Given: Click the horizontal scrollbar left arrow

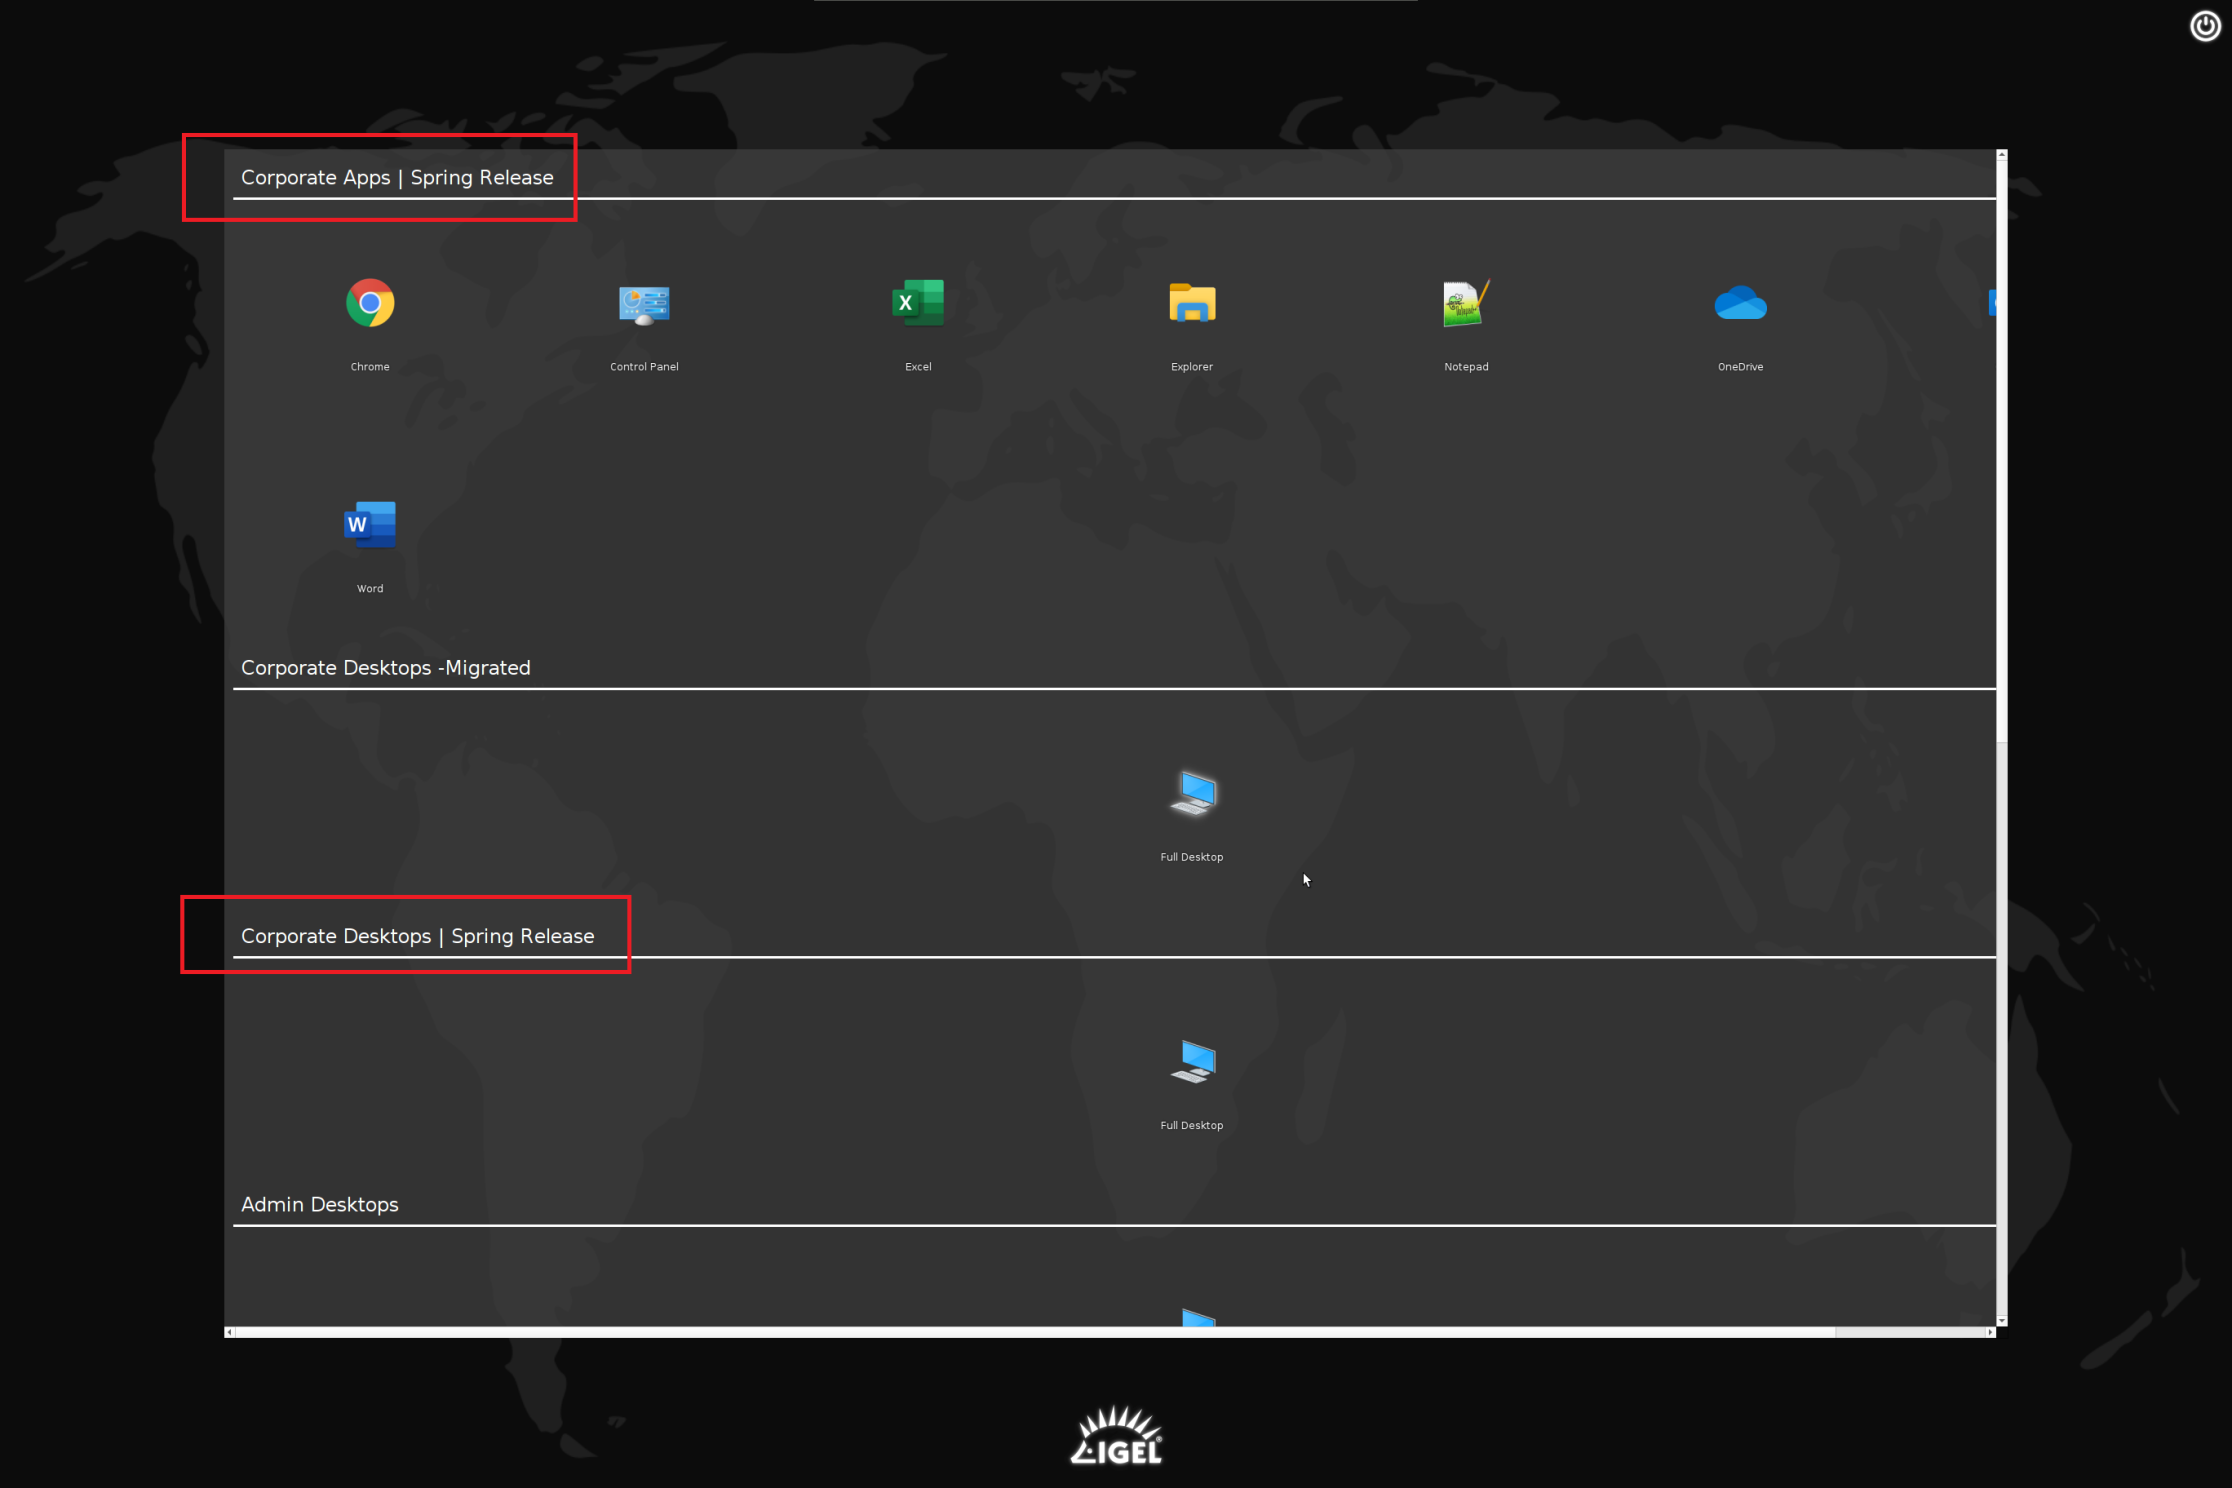Looking at the screenshot, I should (230, 1332).
